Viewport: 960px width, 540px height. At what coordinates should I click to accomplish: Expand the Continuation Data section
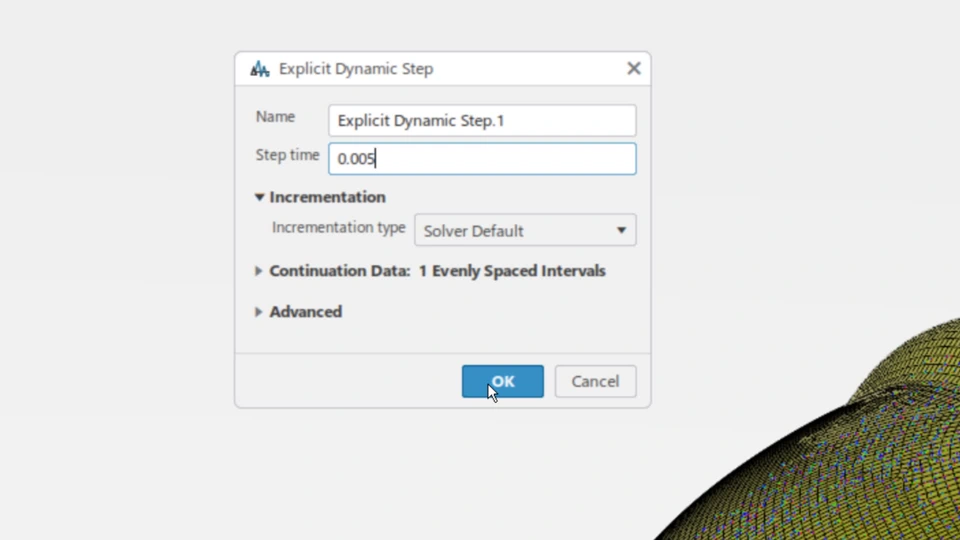pyautogui.click(x=258, y=271)
